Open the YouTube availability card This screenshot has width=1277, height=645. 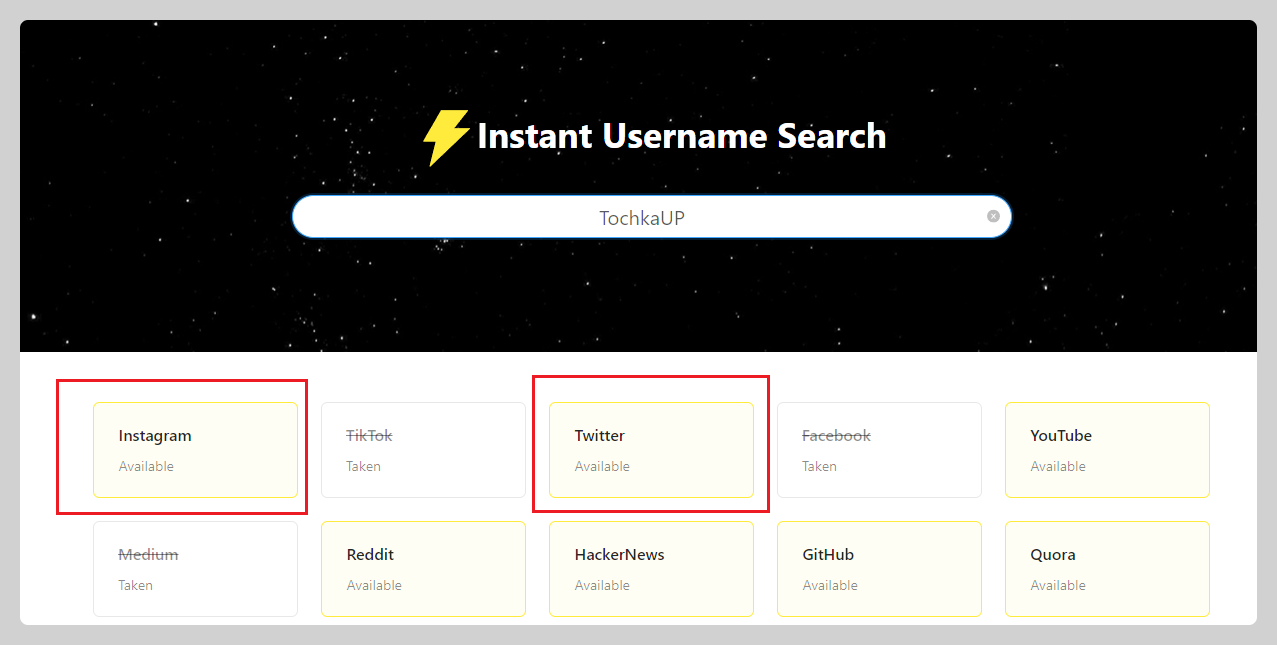[1107, 449]
